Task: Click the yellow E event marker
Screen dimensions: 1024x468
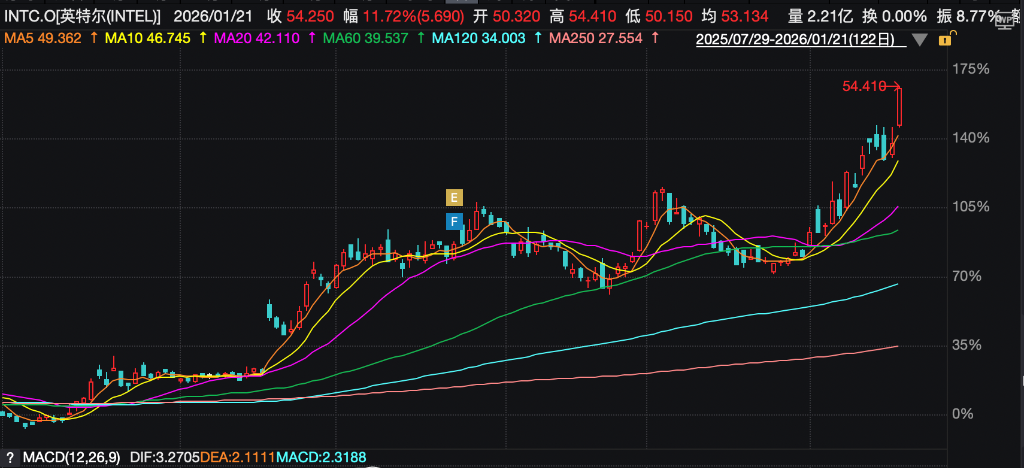Action: click(x=454, y=196)
